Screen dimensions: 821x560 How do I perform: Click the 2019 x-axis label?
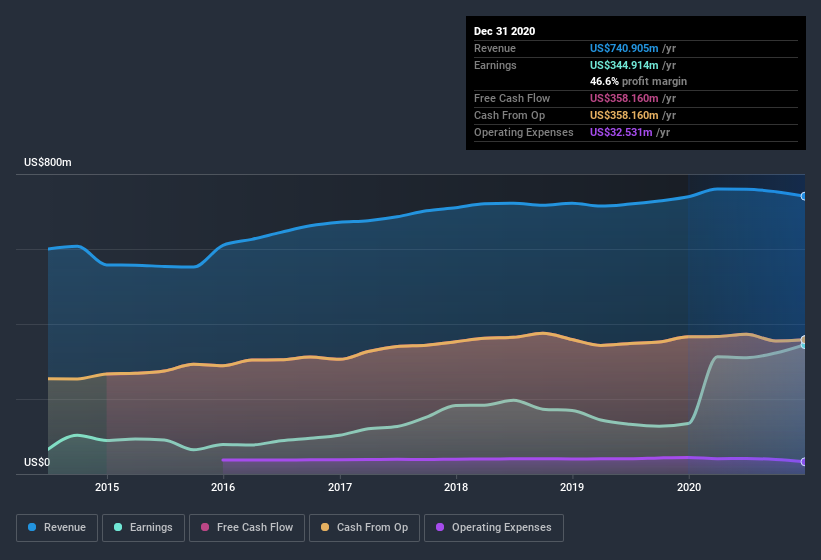coord(572,487)
